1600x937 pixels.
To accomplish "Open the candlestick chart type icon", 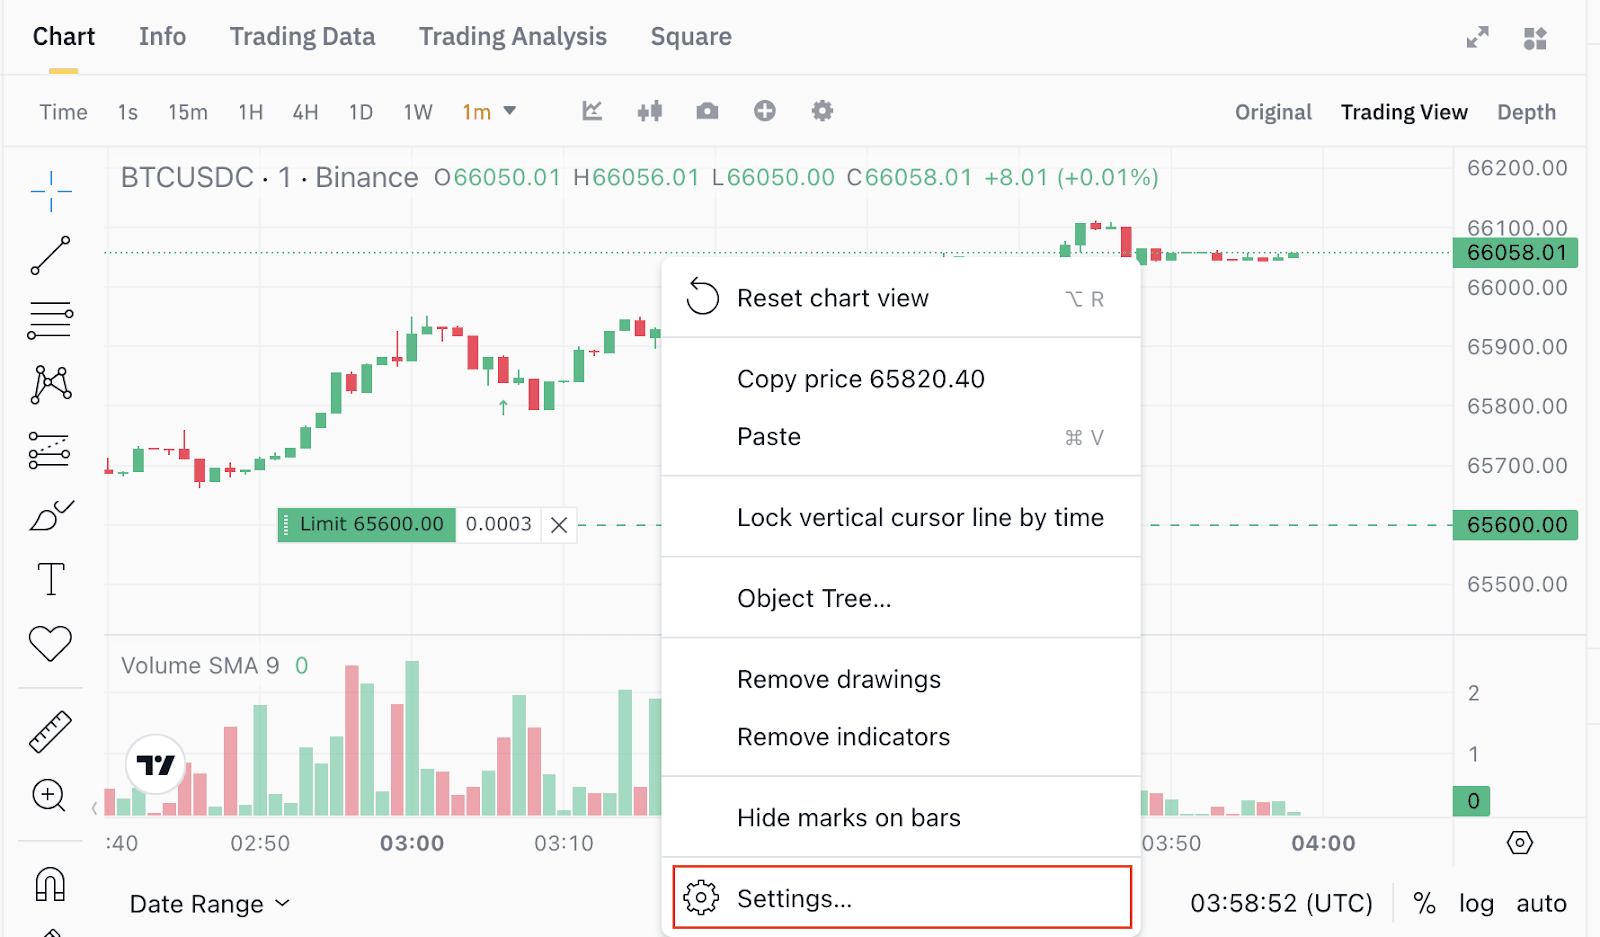I will tap(650, 111).
